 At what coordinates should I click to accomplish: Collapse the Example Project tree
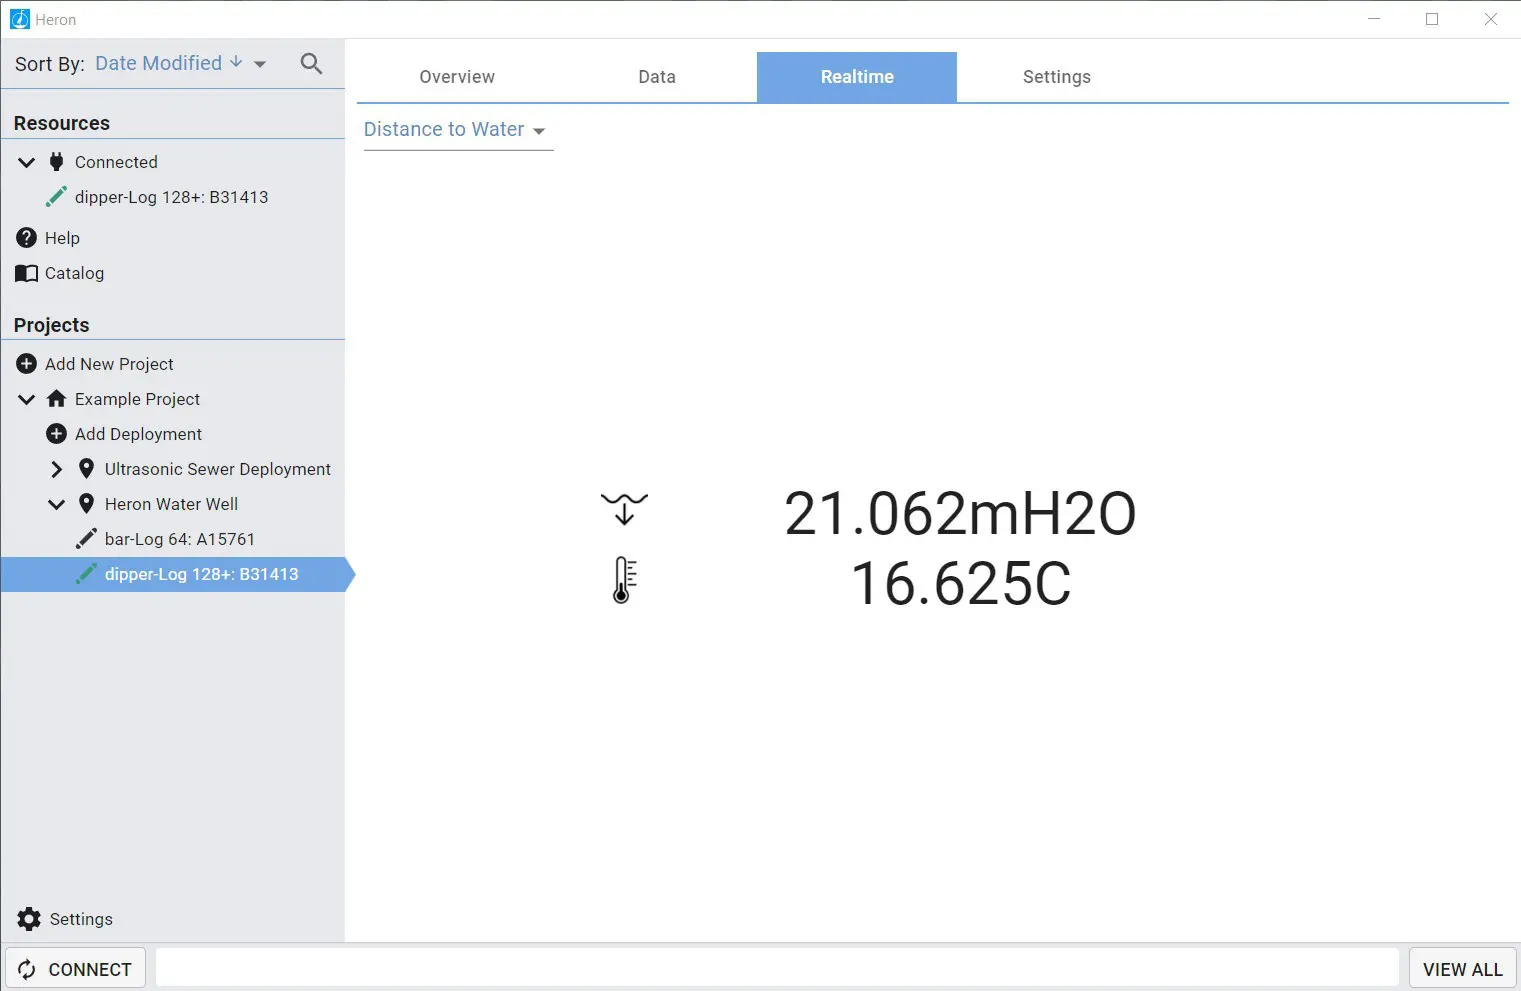[27, 399]
